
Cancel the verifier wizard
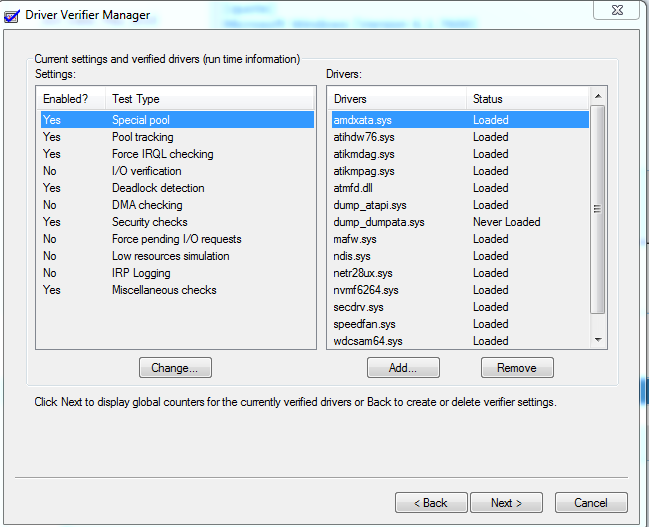pyautogui.click(x=591, y=503)
